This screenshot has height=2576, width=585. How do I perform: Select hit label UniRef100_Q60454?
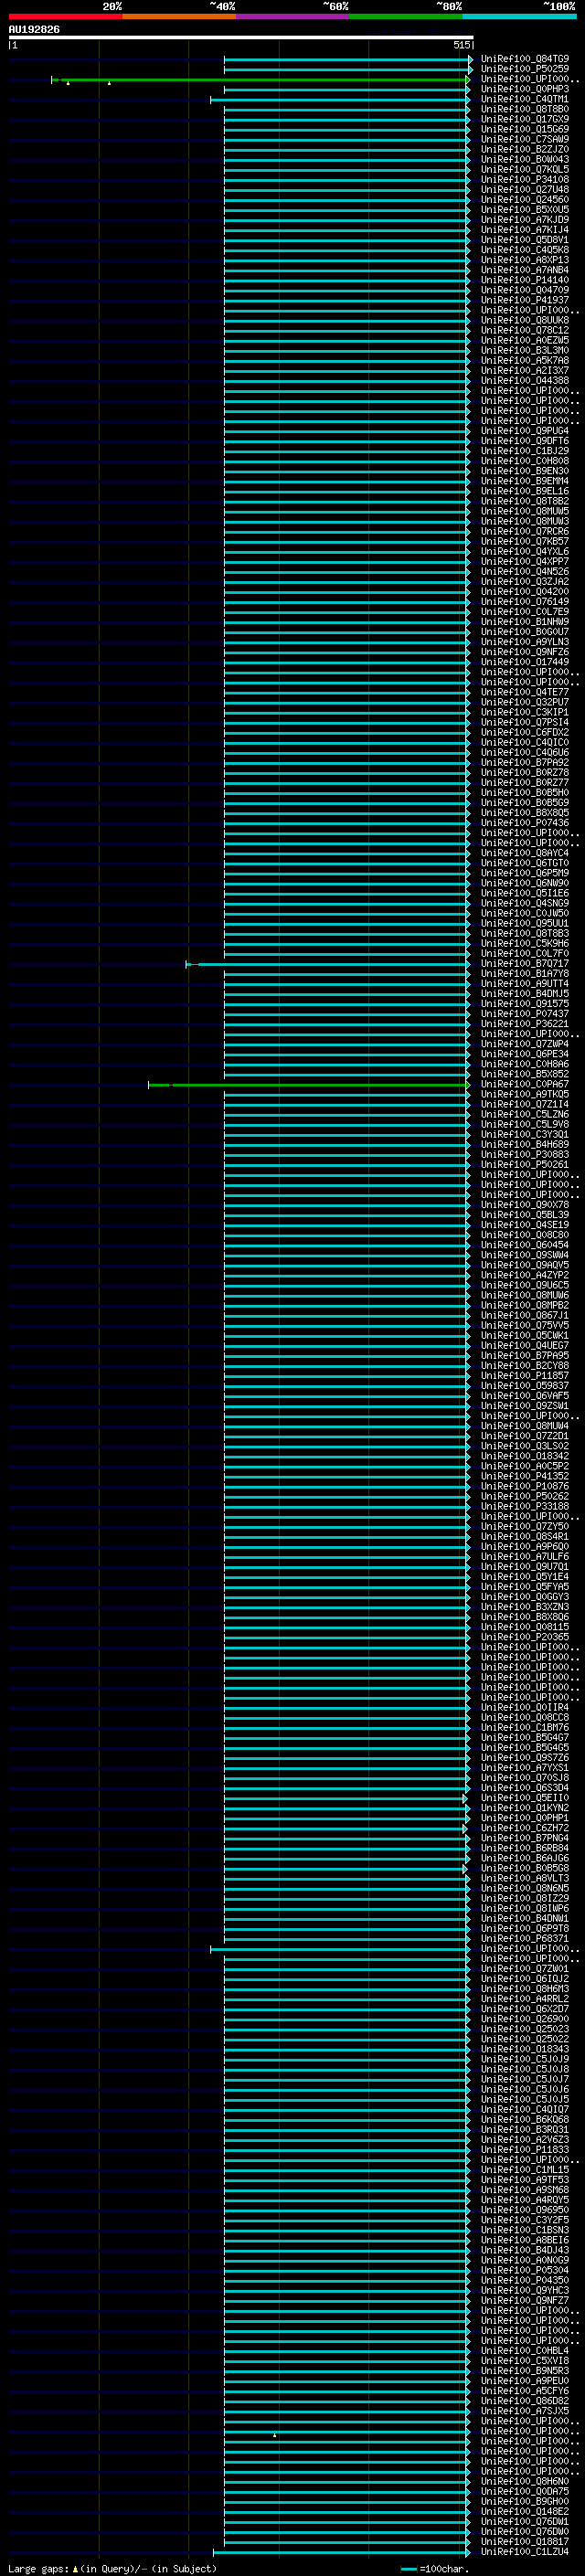point(524,1245)
